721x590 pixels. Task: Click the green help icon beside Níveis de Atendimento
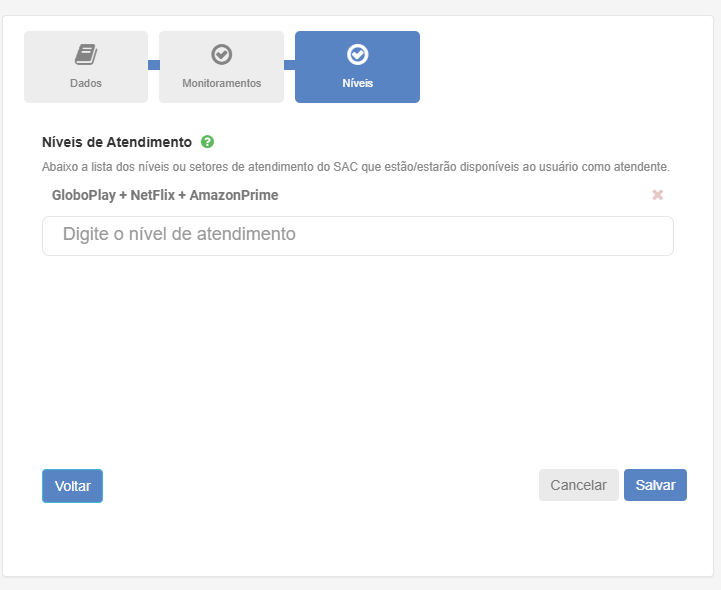207,142
